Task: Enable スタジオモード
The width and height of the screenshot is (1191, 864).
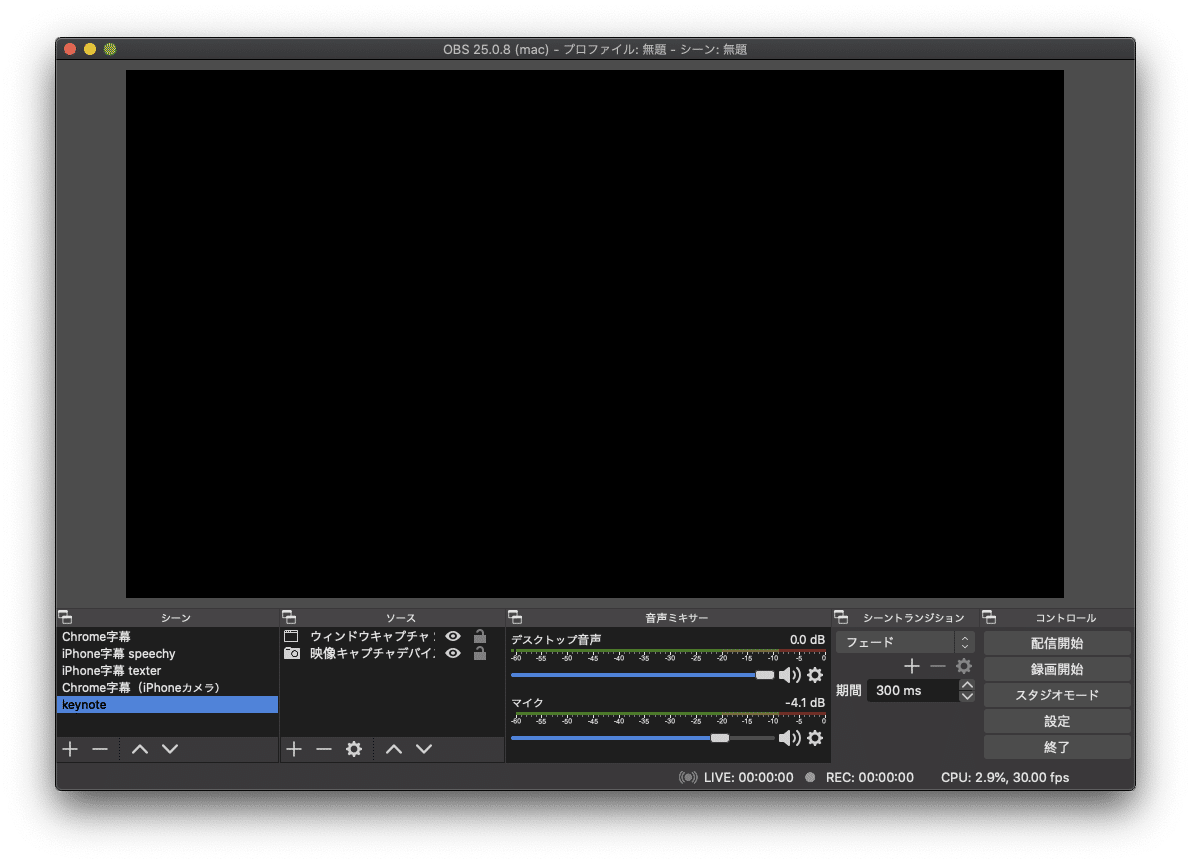Action: pyautogui.click(x=1057, y=695)
